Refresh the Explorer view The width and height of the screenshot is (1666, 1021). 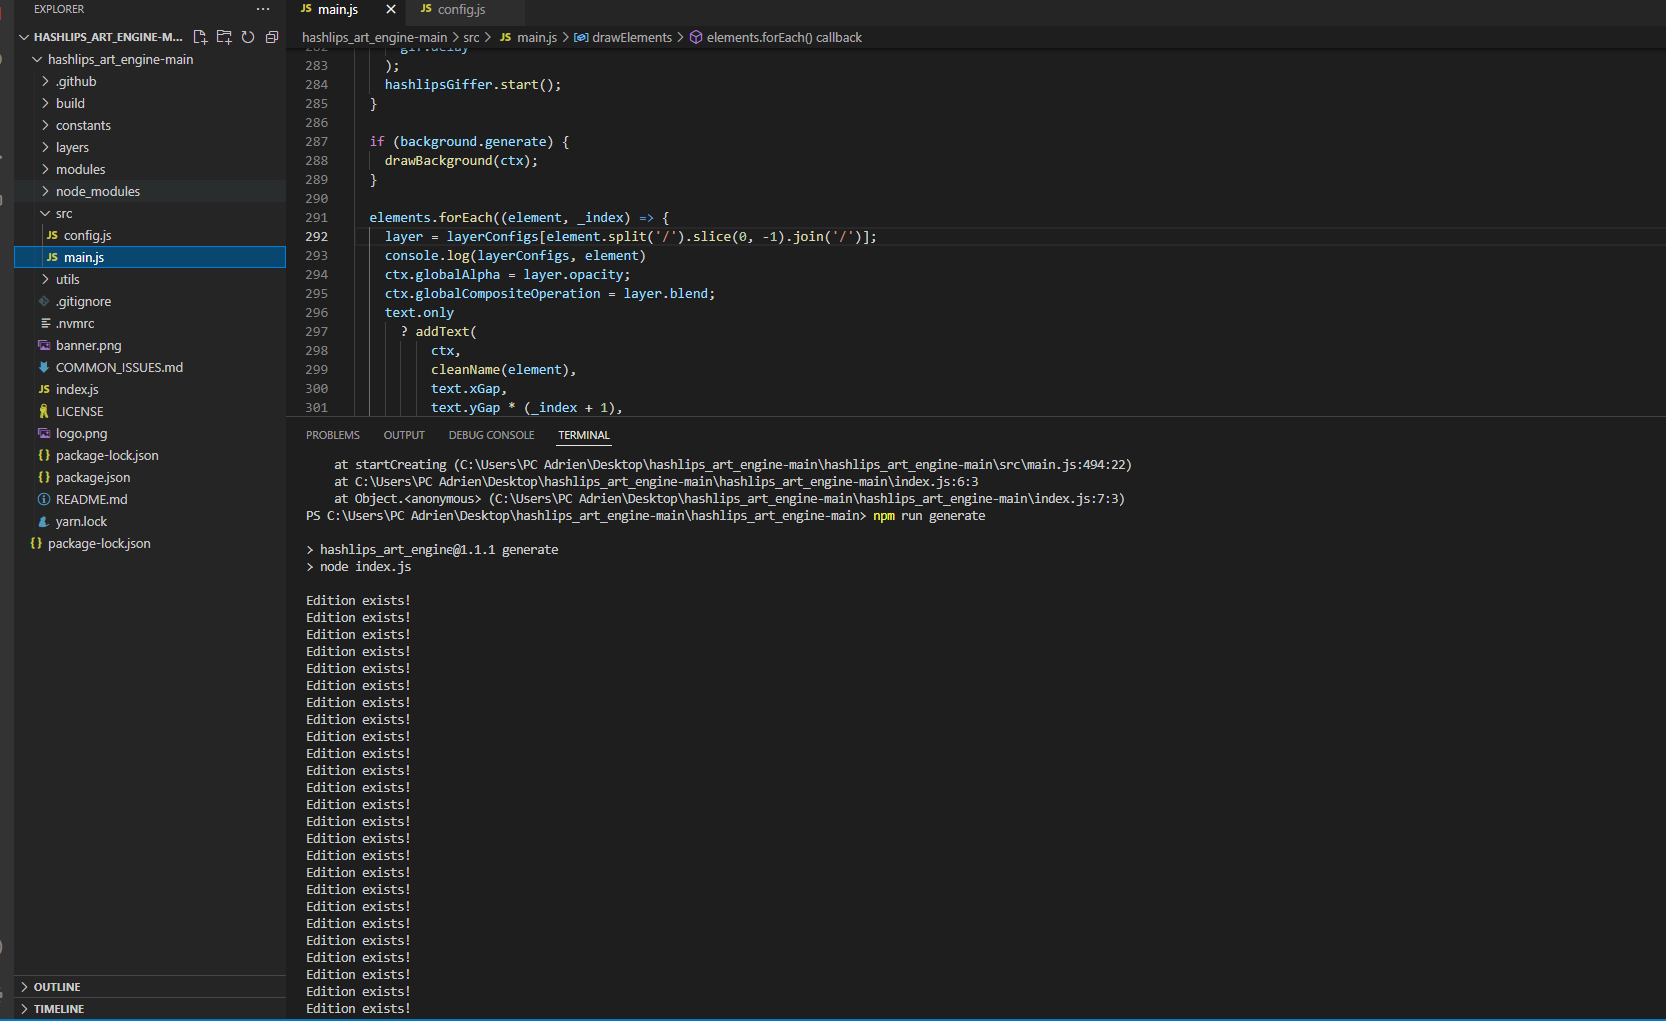(248, 37)
